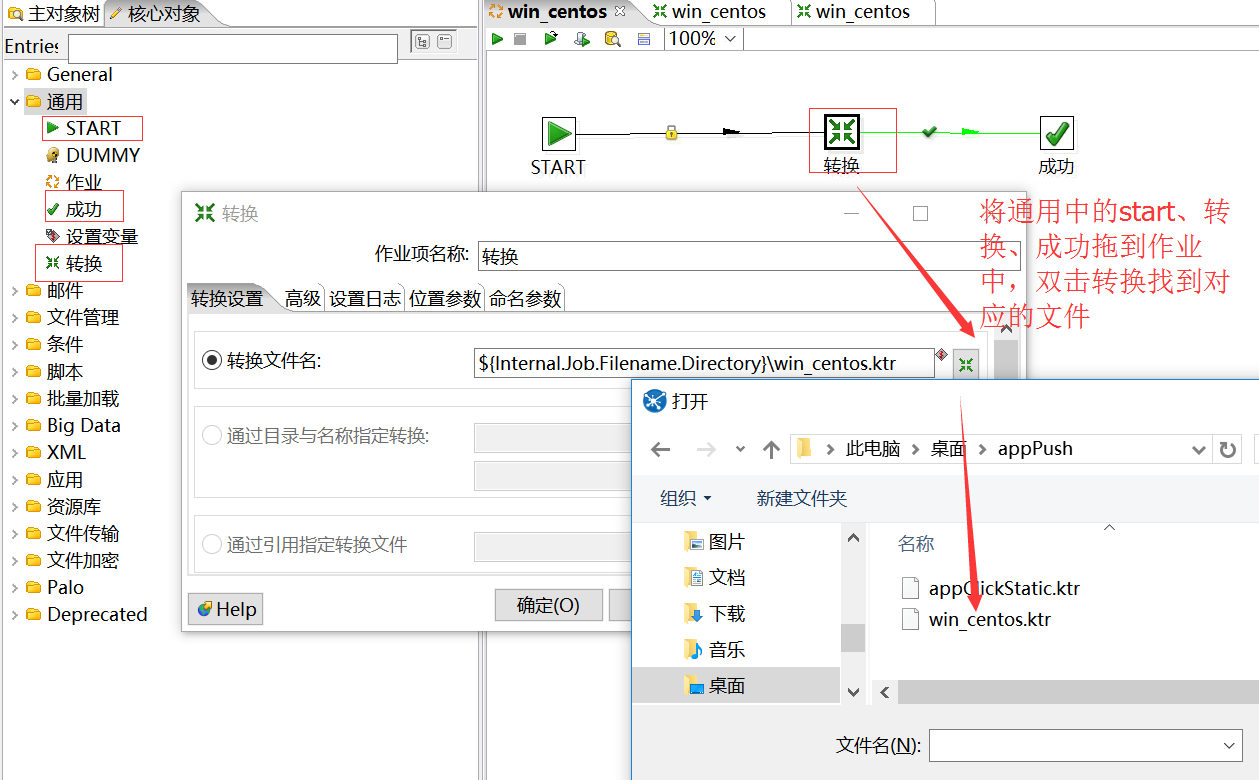The image size is (1259, 780).
Task: Click the 名称 column header
Action: click(916, 544)
